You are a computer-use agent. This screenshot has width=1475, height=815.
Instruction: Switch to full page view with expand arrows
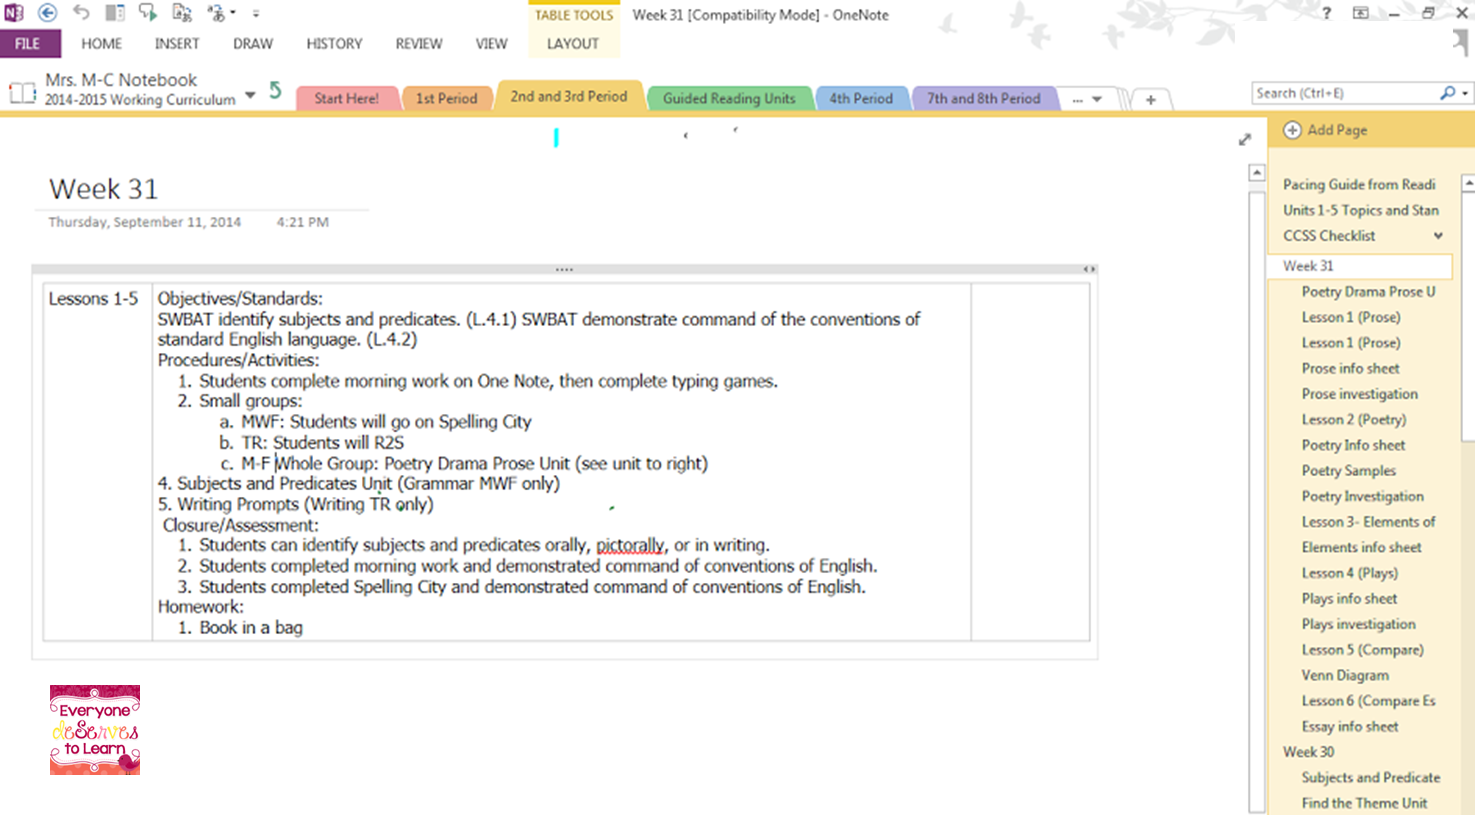[1244, 139]
